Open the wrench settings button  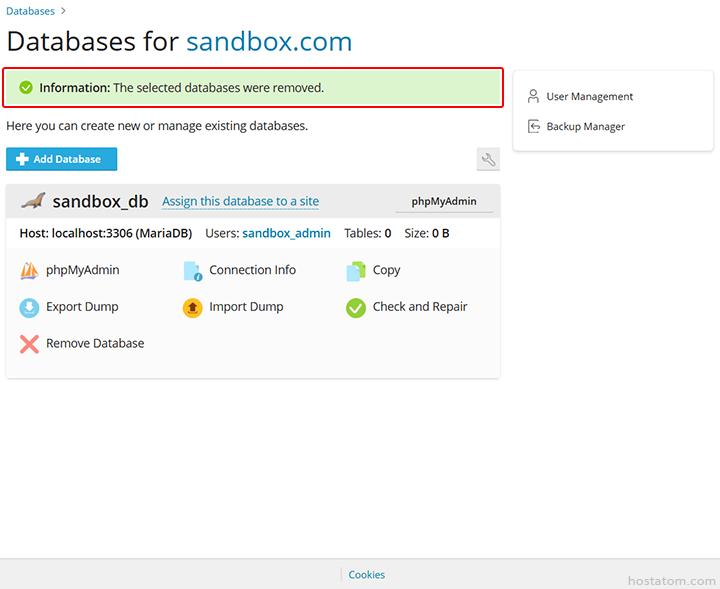(x=488, y=159)
